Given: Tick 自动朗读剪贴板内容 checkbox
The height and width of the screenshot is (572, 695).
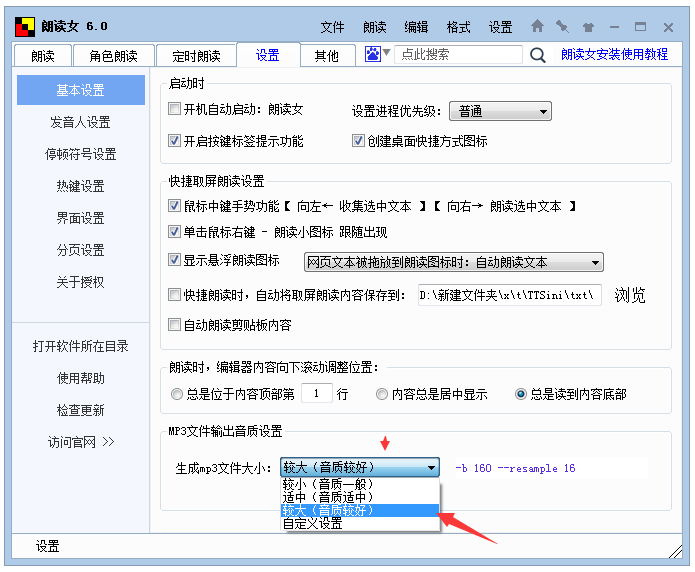Looking at the screenshot, I should [174, 325].
